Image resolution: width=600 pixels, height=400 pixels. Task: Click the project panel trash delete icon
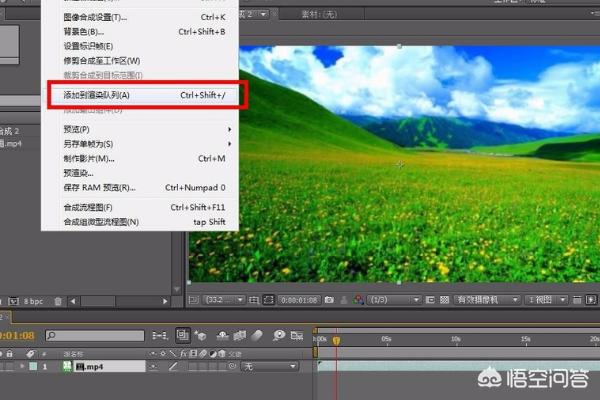tap(58, 302)
